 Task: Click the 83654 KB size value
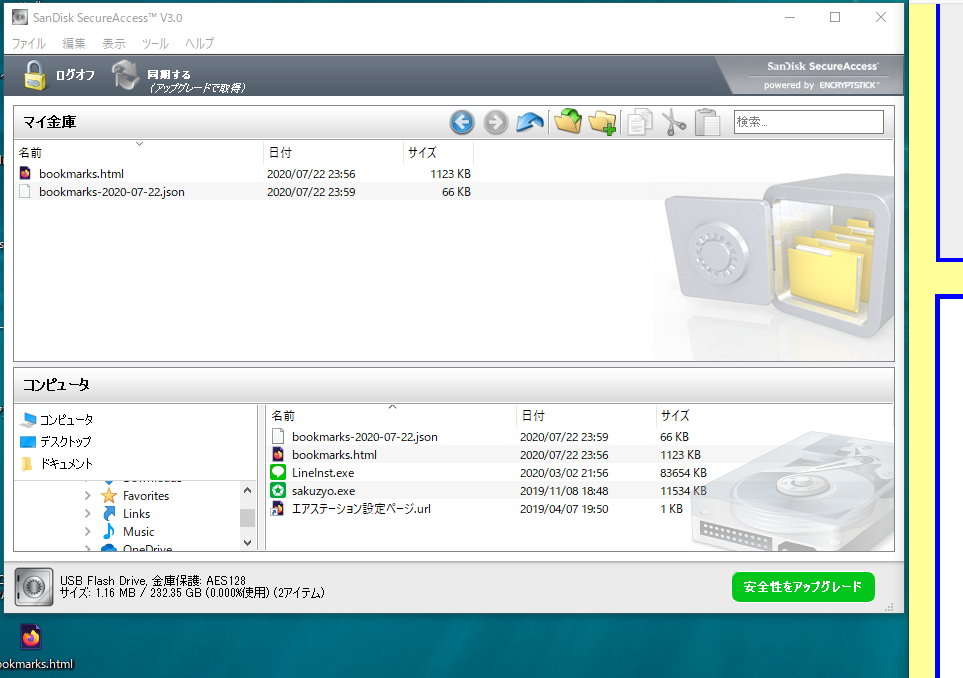coord(684,473)
